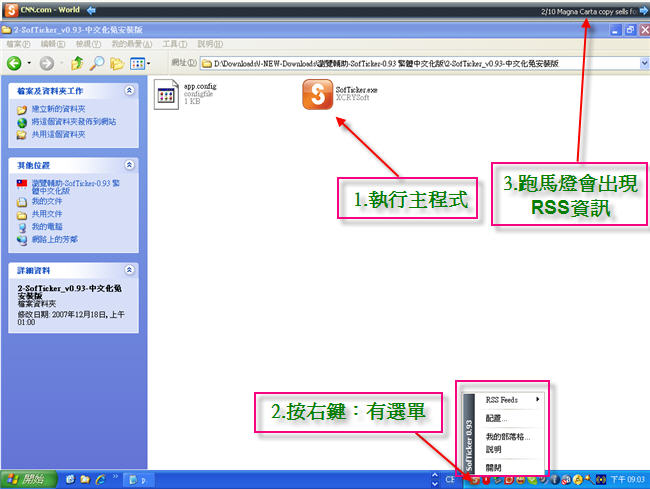Toggle the Folders pane toolbar icon

pos(118,64)
